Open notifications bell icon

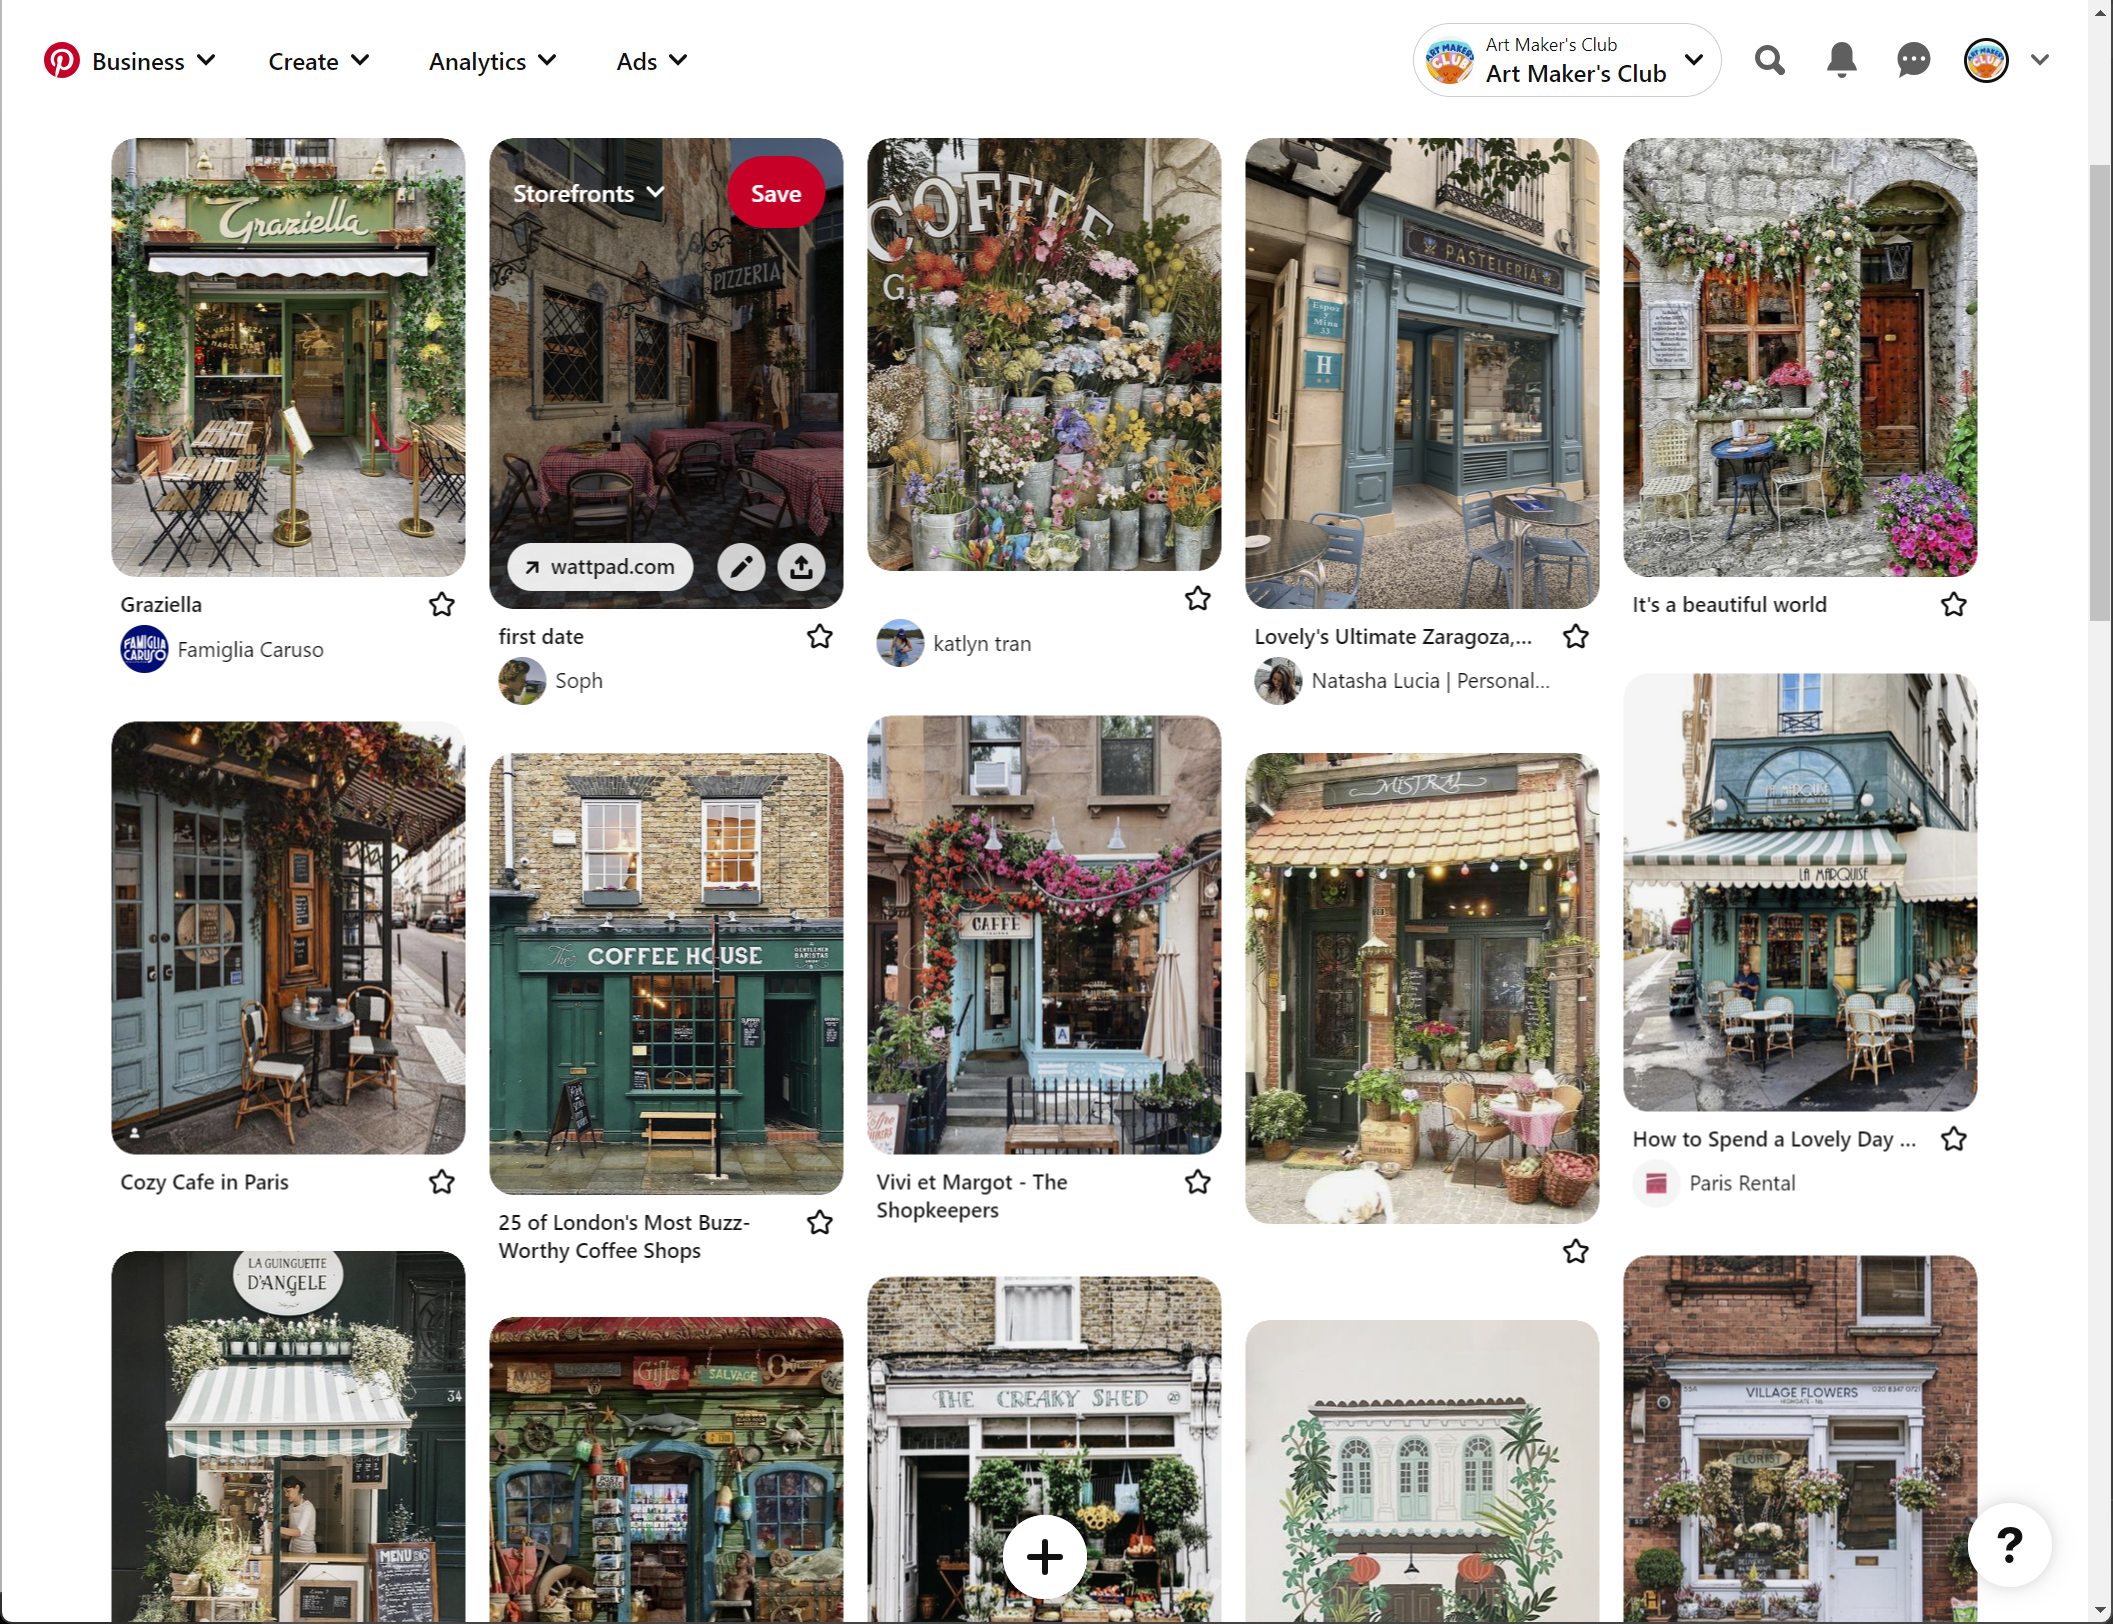click(1841, 61)
